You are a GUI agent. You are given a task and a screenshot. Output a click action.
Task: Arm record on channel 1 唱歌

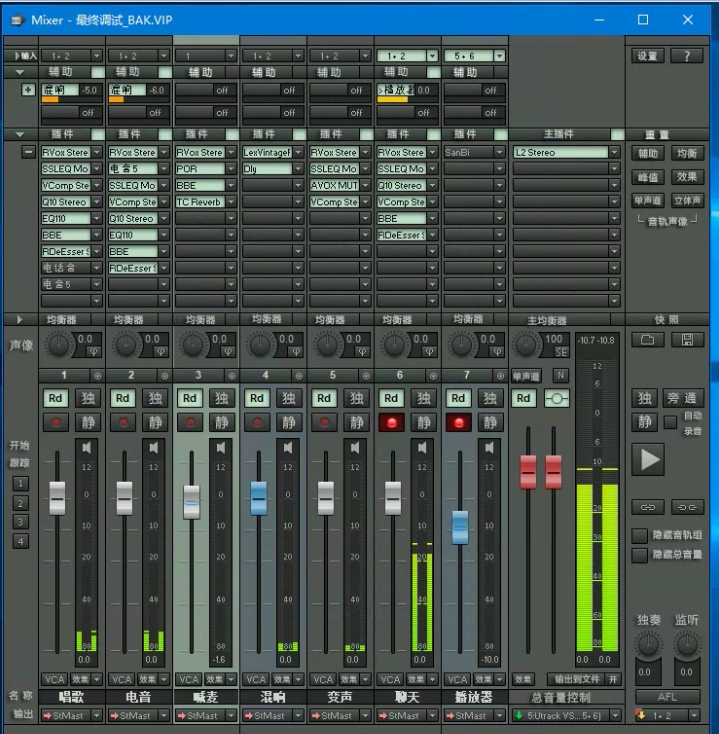tap(56, 423)
